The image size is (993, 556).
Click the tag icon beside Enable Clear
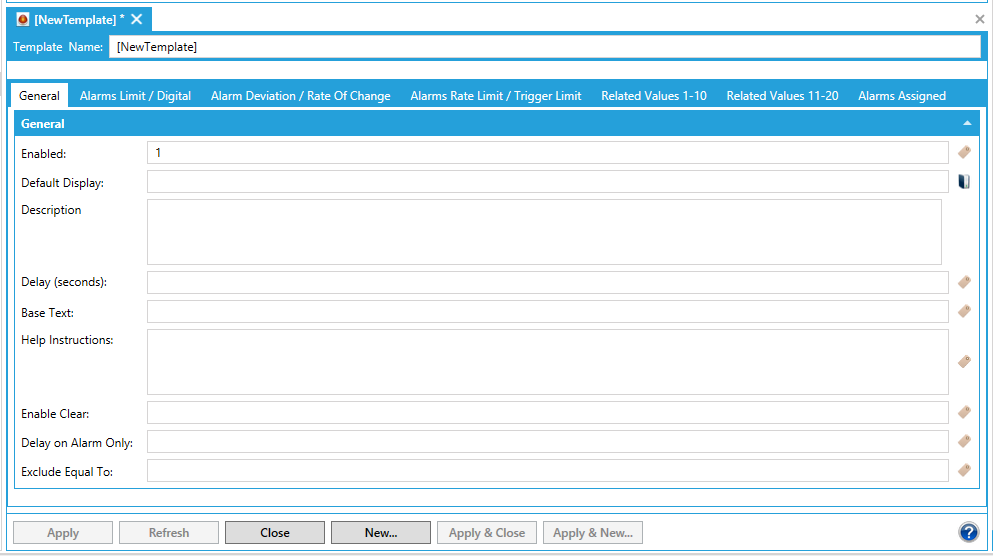click(x=964, y=412)
